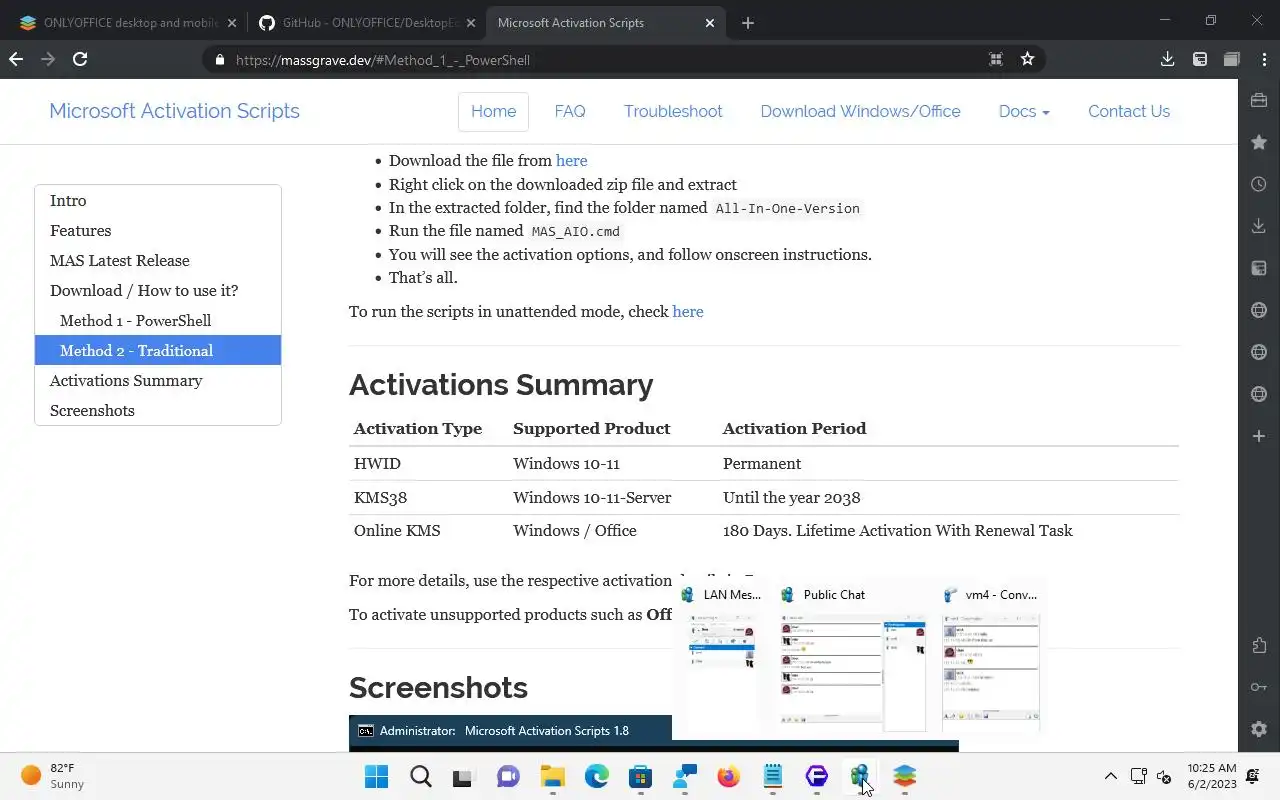1280x800 pixels.
Task: Open taskbar Search
Action: pos(421,776)
